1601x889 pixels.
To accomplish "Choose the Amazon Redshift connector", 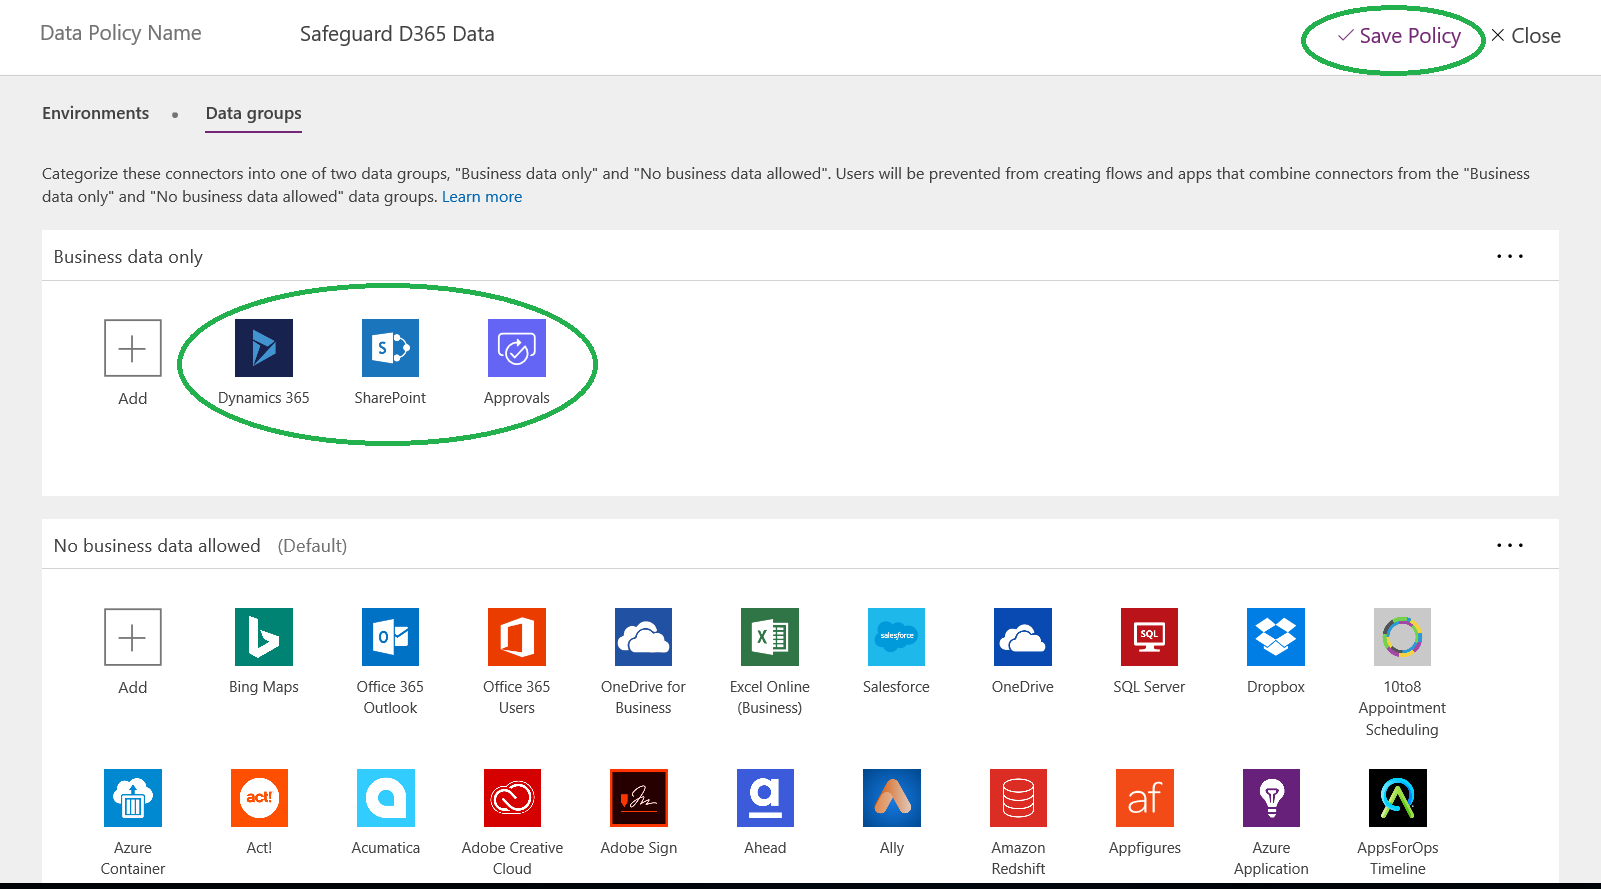I will pyautogui.click(x=1018, y=798).
